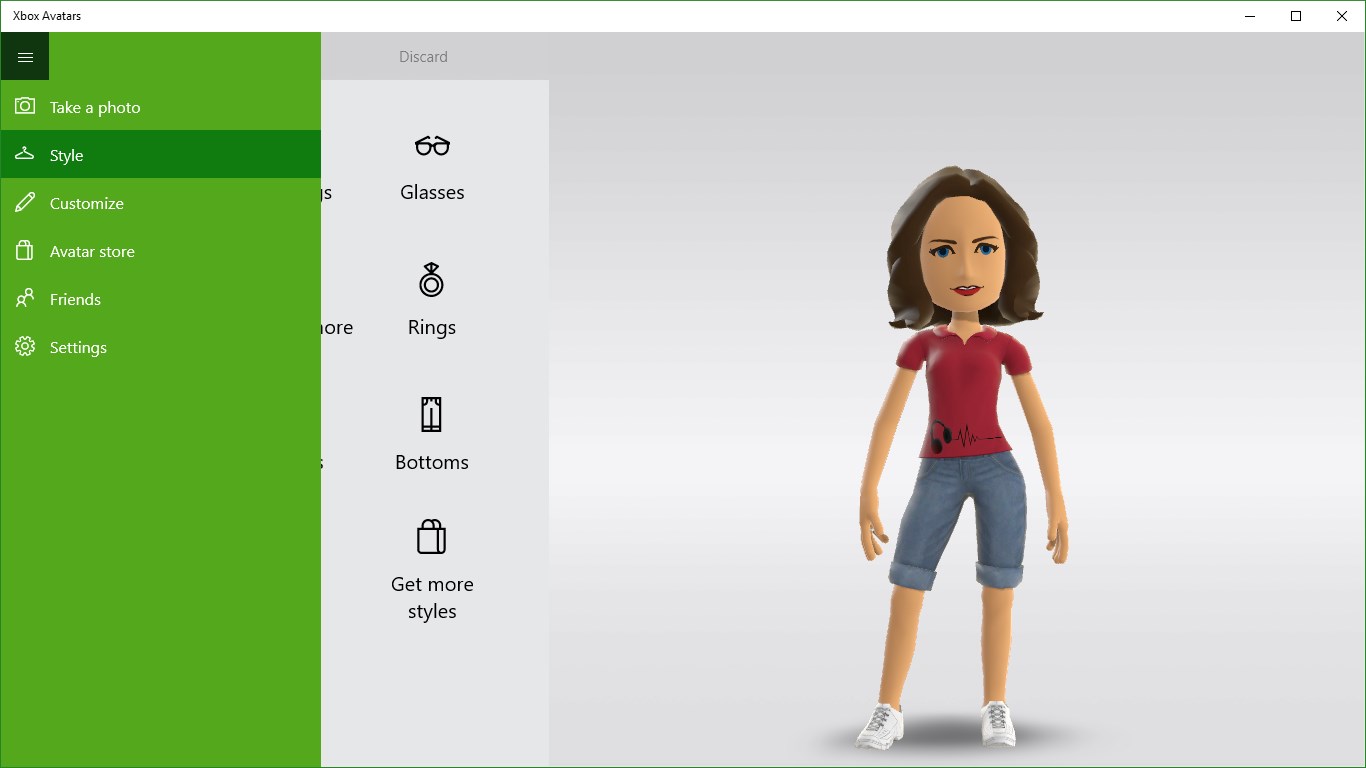The width and height of the screenshot is (1366, 768).
Task: Click Take a photo in the sidebar
Action: [94, 107]
